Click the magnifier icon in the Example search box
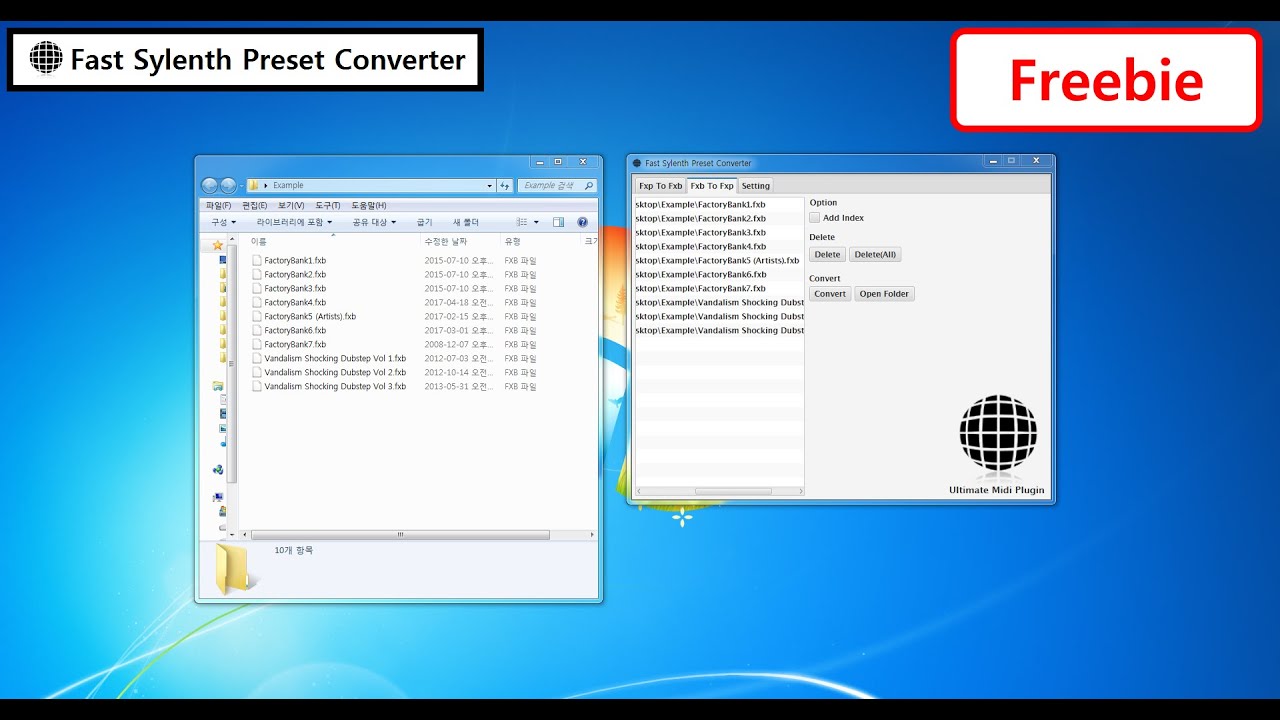The height and width of the screenshot is (720, 1280). (589, 185)
